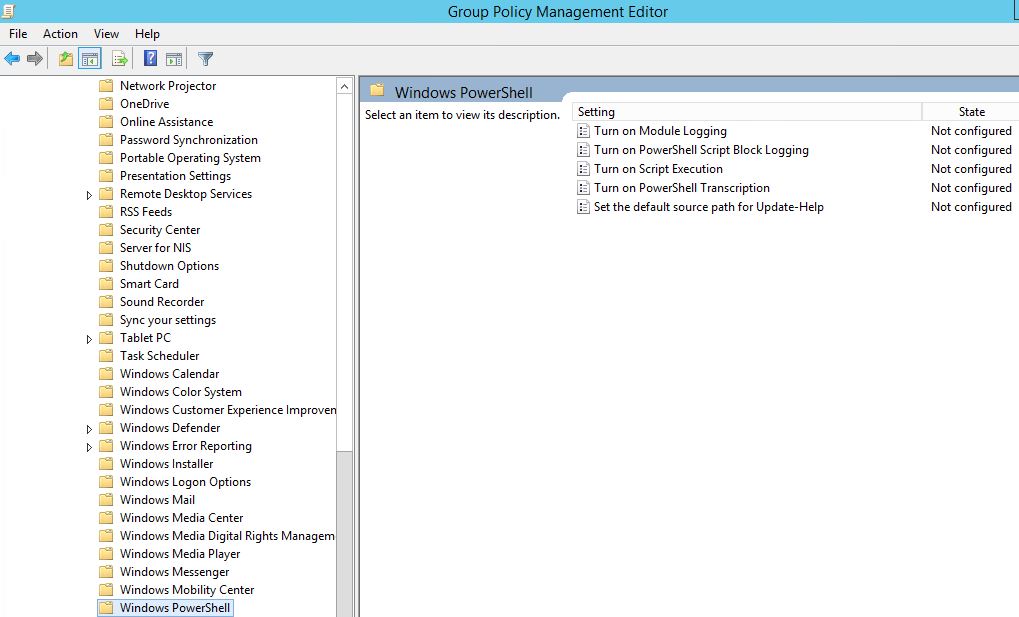The image size is (1019, 617).
Task: Select Presentation Settings in the tree
Action: pos(175,176)
